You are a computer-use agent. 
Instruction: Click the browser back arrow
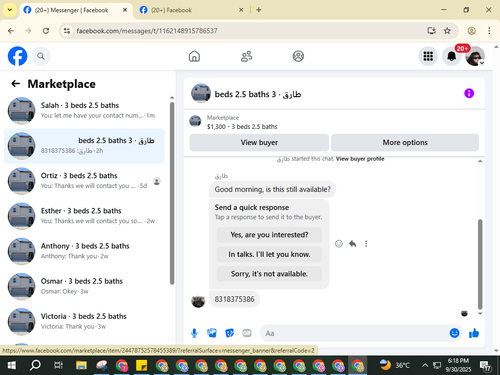pos(11,31)
